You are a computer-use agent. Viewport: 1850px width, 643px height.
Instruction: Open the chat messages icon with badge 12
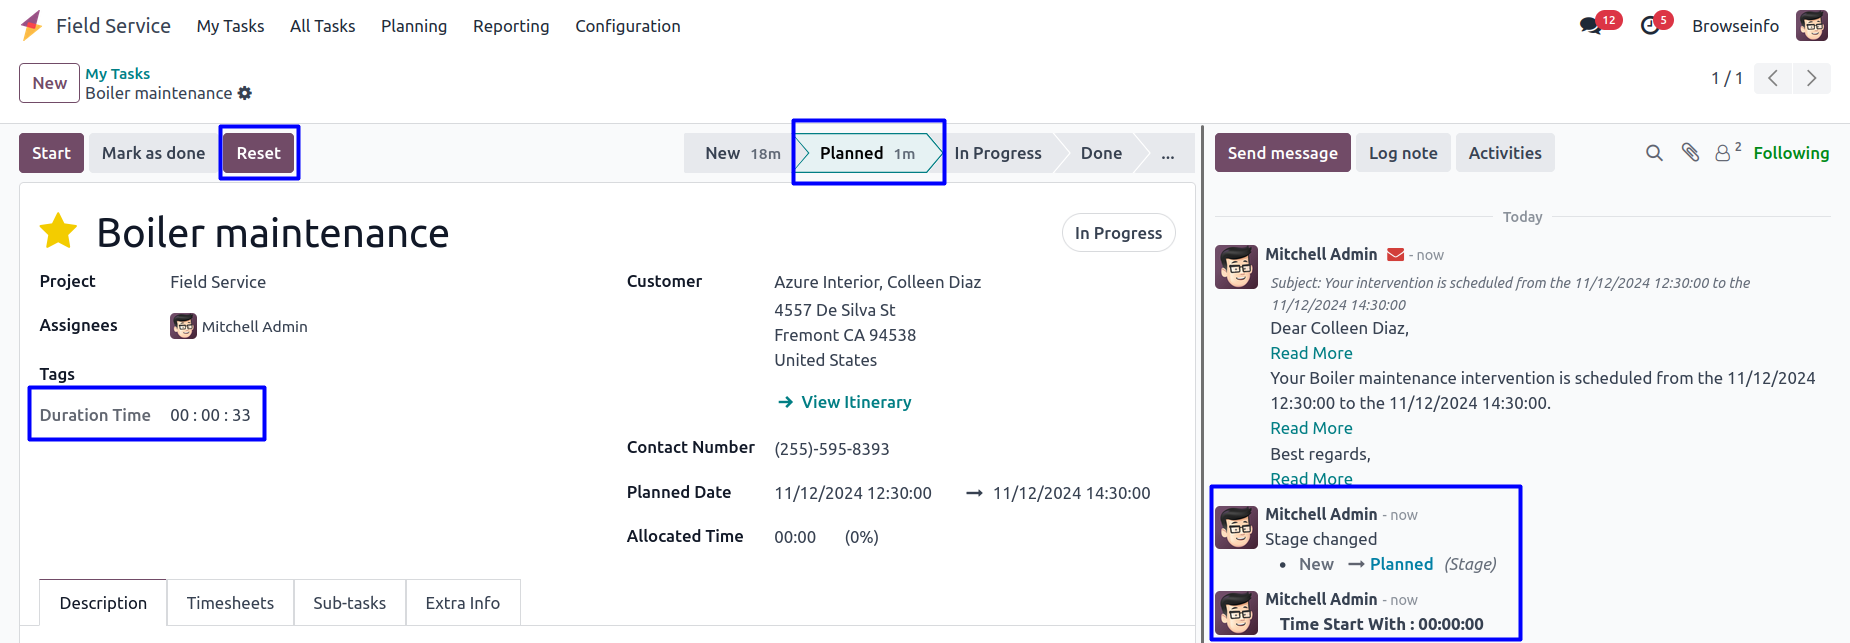[x=1590, y=26]
